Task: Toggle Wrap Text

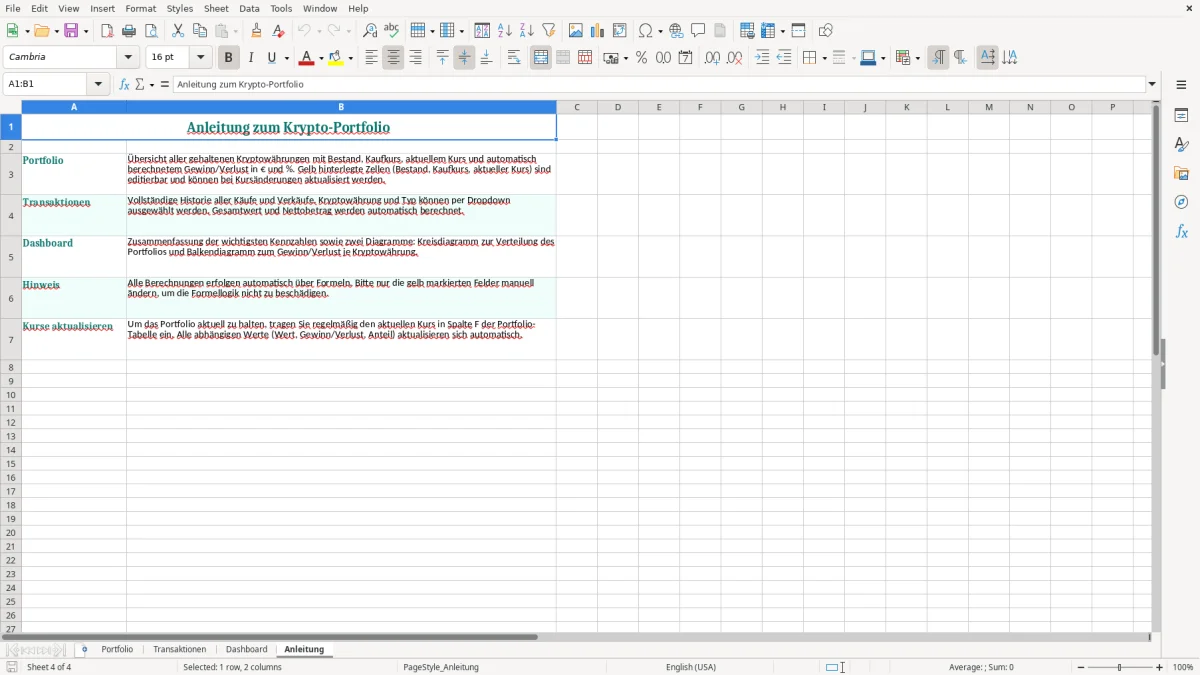Action: click(514, 58)
